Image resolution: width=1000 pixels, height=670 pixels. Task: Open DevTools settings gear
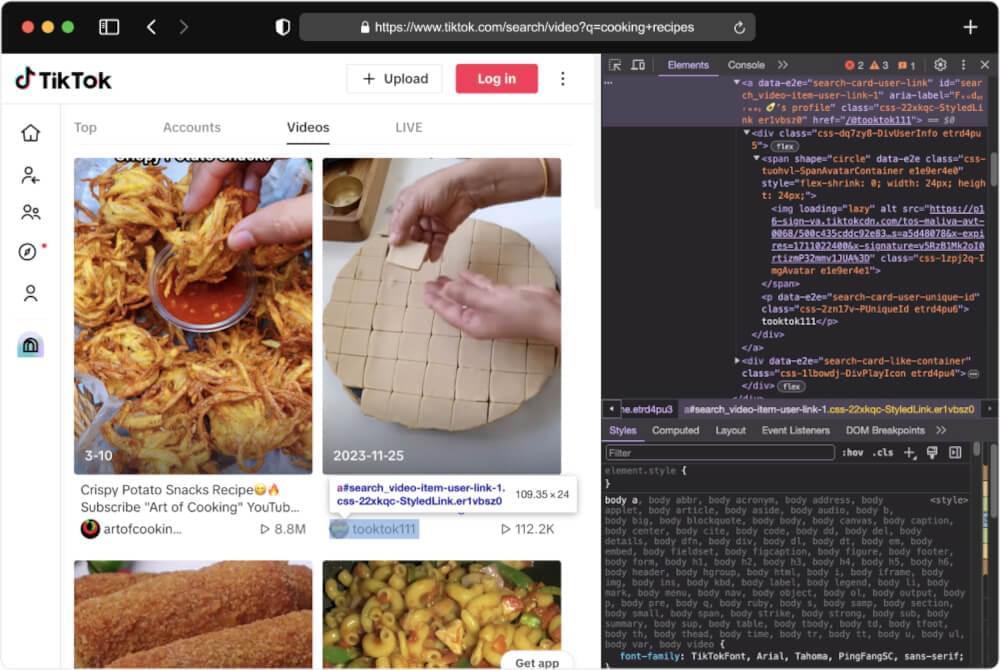point(940,65)
